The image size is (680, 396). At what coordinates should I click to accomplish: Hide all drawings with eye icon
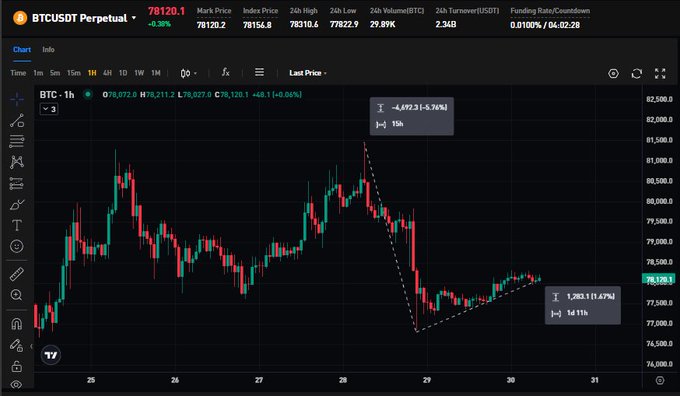click(17, 385)
